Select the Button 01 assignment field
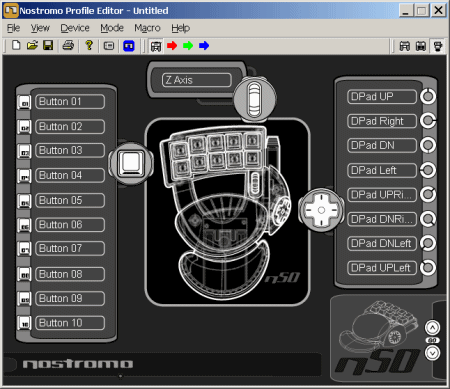This screenshot has height=389, width=450. (70, 101)
